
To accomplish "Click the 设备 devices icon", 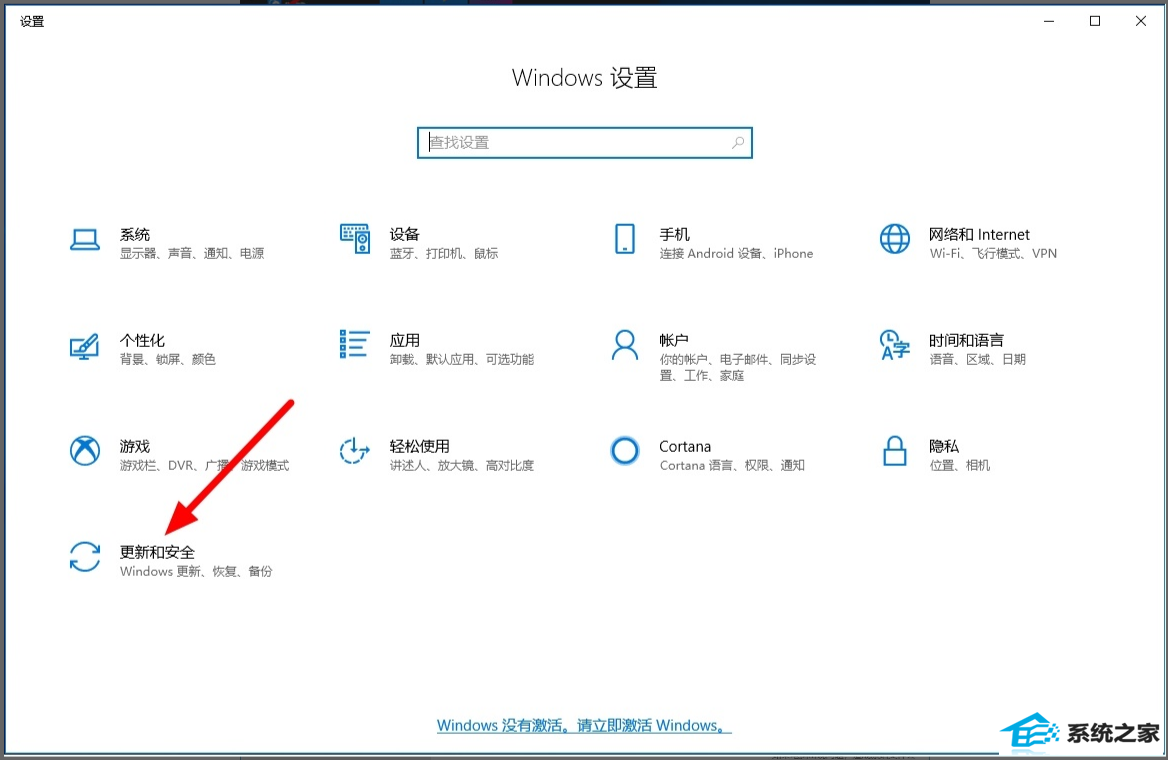I will 355,239.
